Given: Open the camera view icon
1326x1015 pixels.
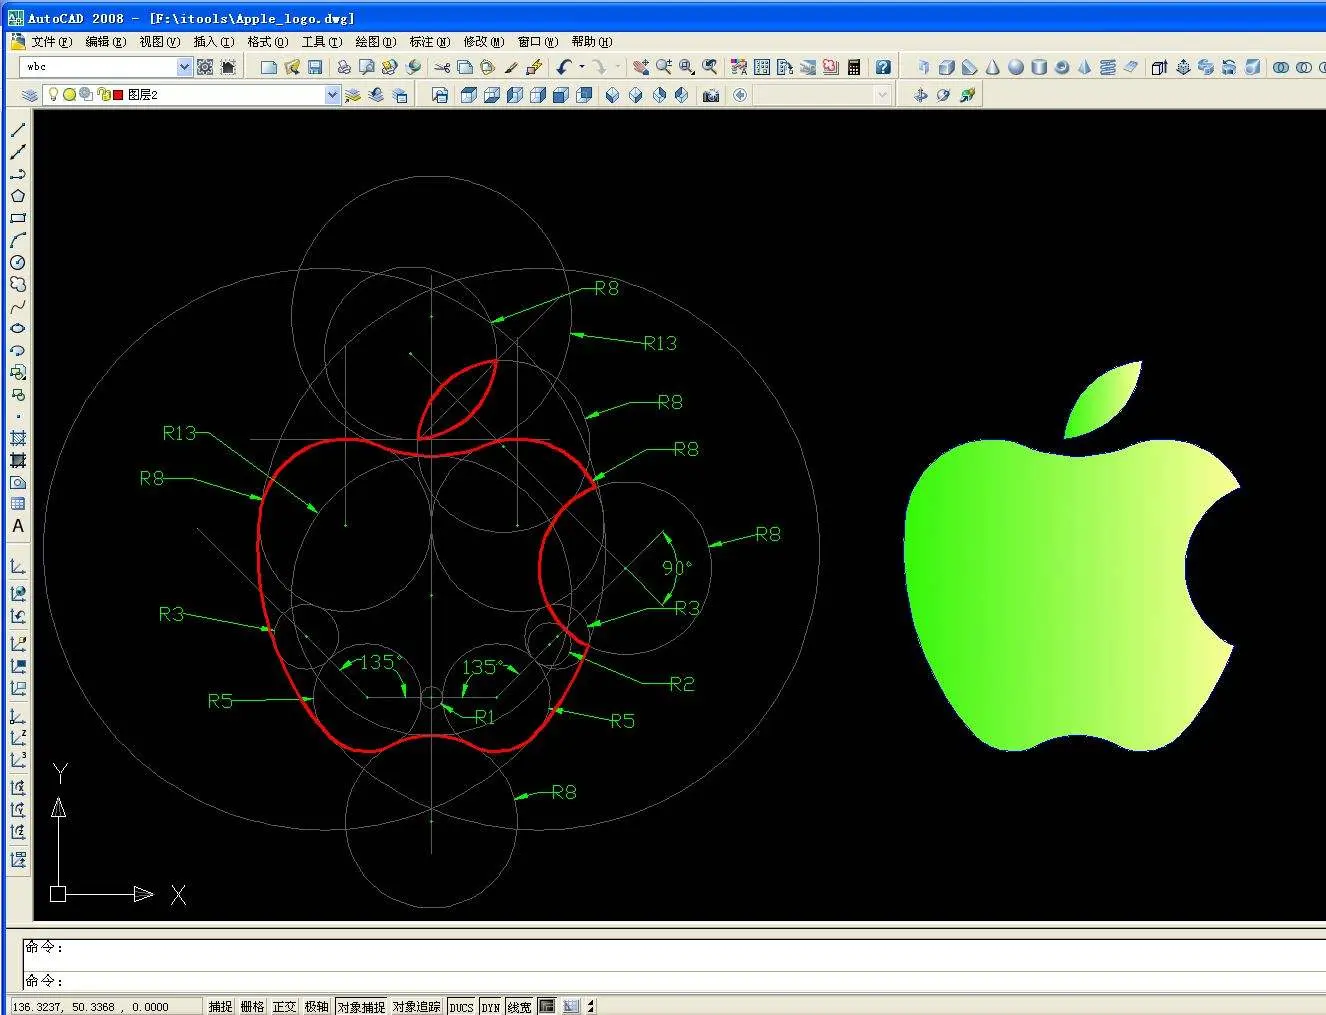Looking at the screenshot, I should point(711,95).
